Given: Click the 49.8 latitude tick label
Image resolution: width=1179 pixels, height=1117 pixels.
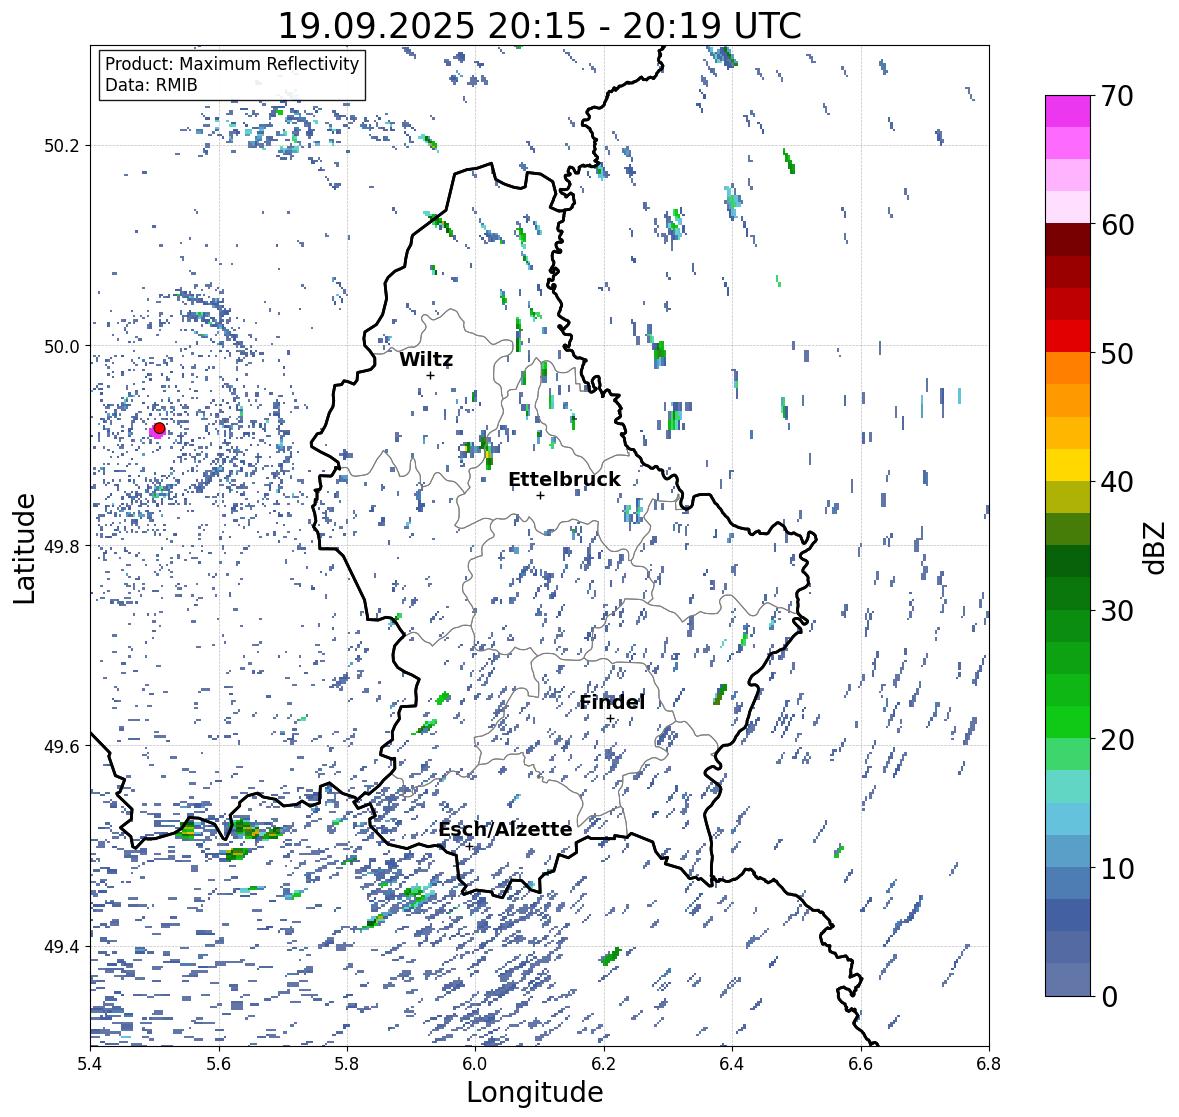Looking at the screenshot, I should [x=62, y=546].
